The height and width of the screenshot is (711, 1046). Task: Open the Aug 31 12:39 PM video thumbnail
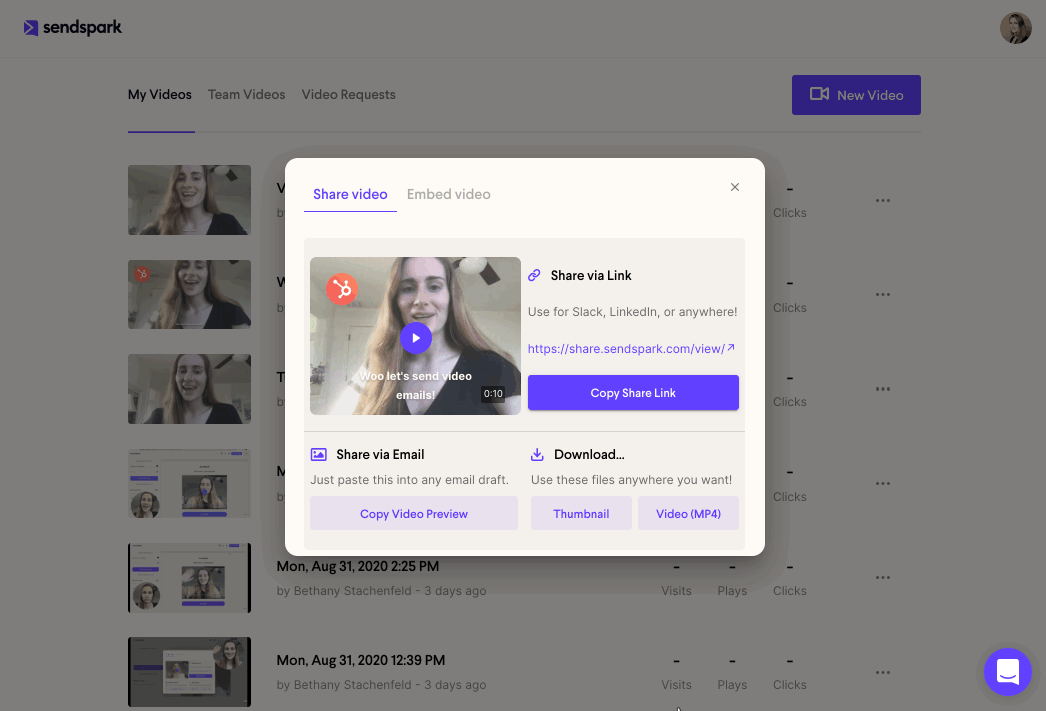[x=189, y=672]
